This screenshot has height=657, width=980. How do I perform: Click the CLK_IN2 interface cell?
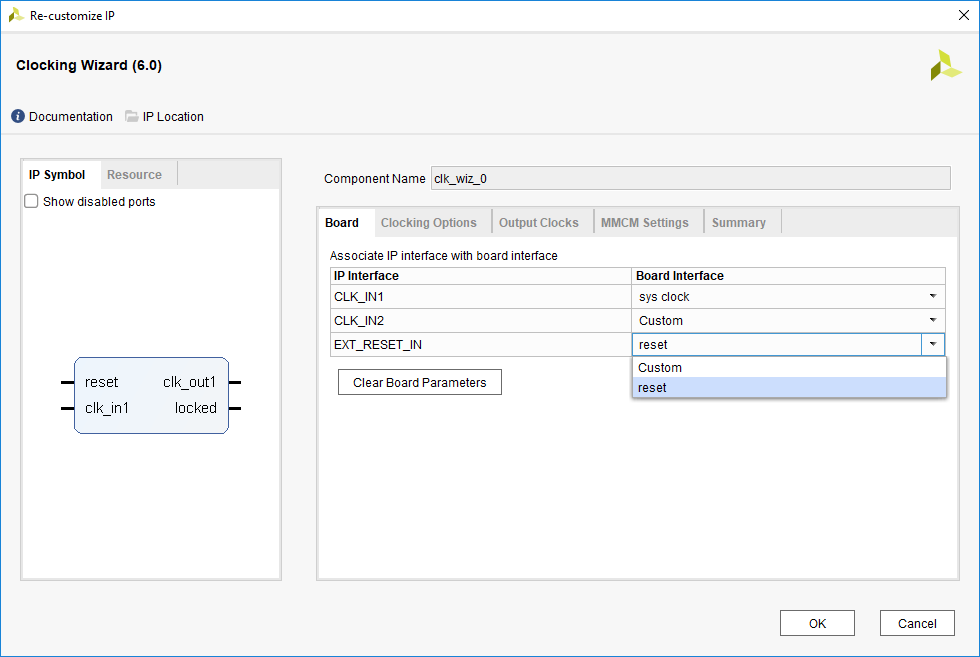point(481,320)
